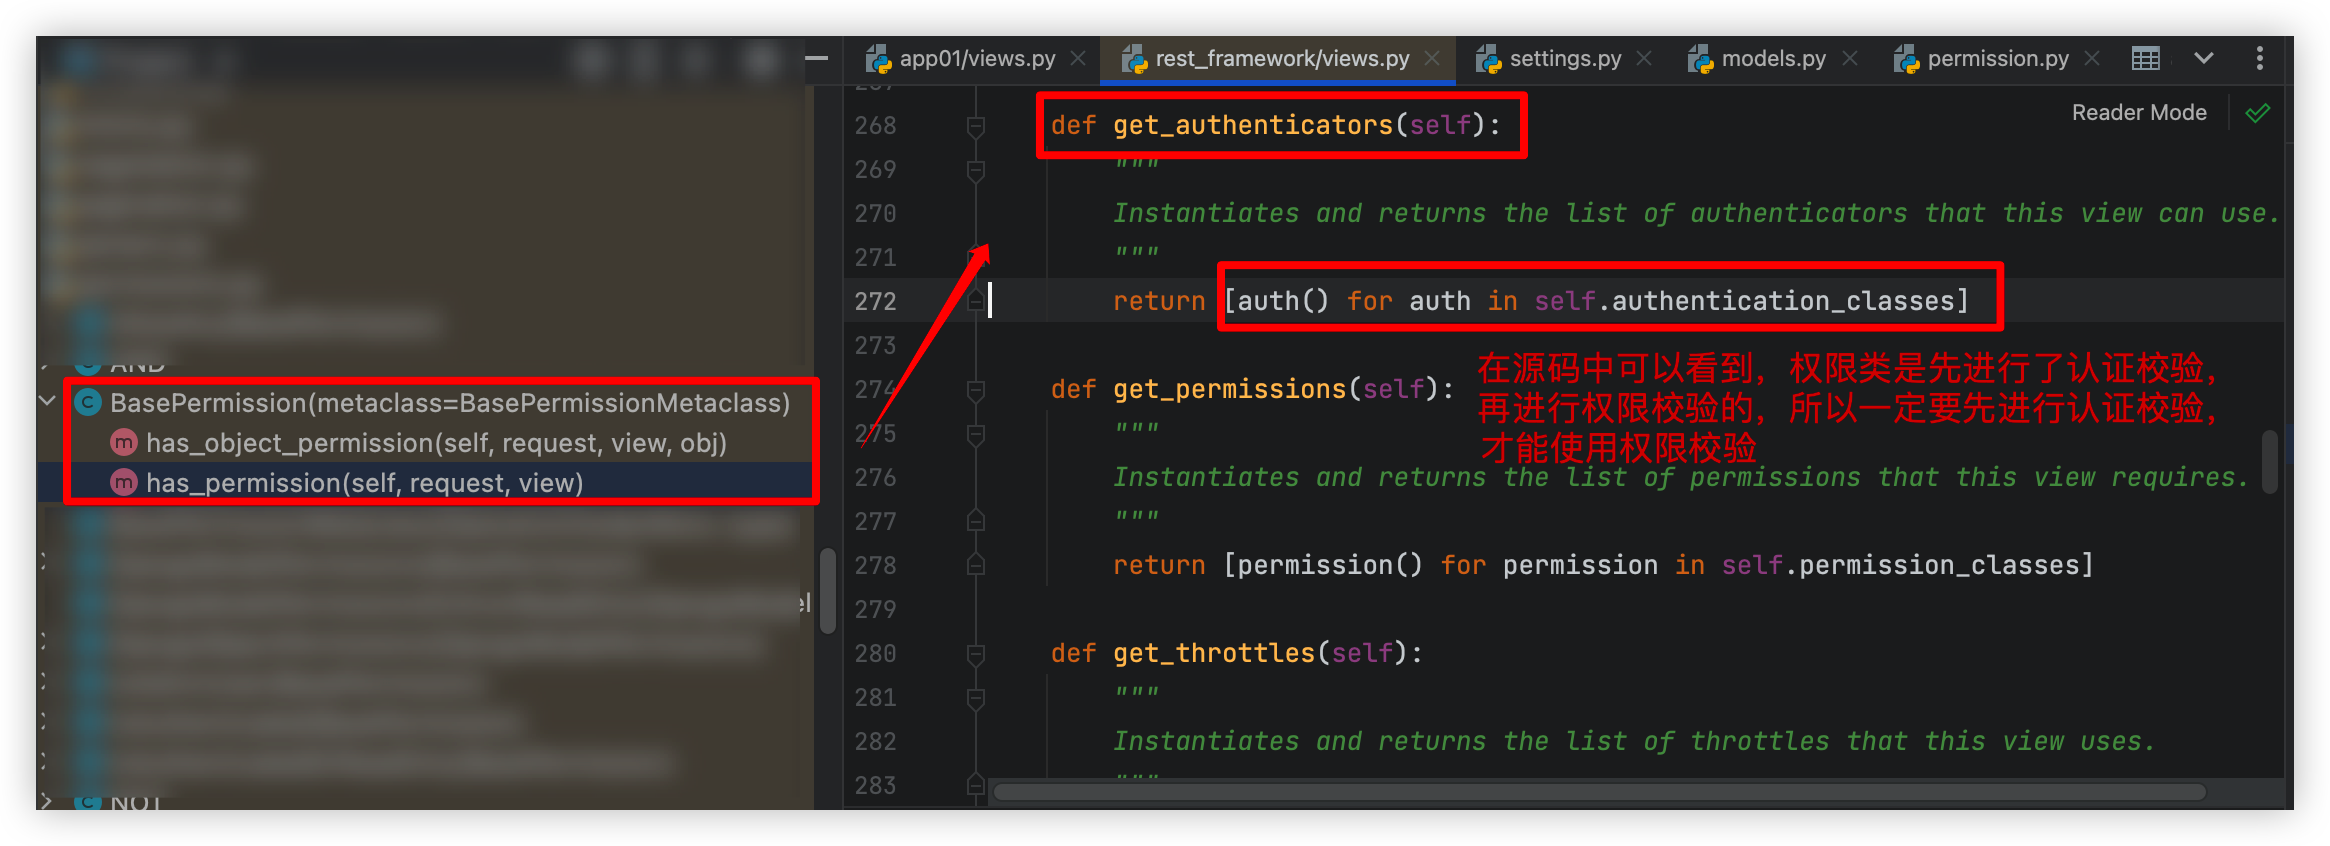The height and width of the screenshot is (846, 2330).
Task: Close the settings.py tab
Action: pyautogui.click(x=1644, y=59)
